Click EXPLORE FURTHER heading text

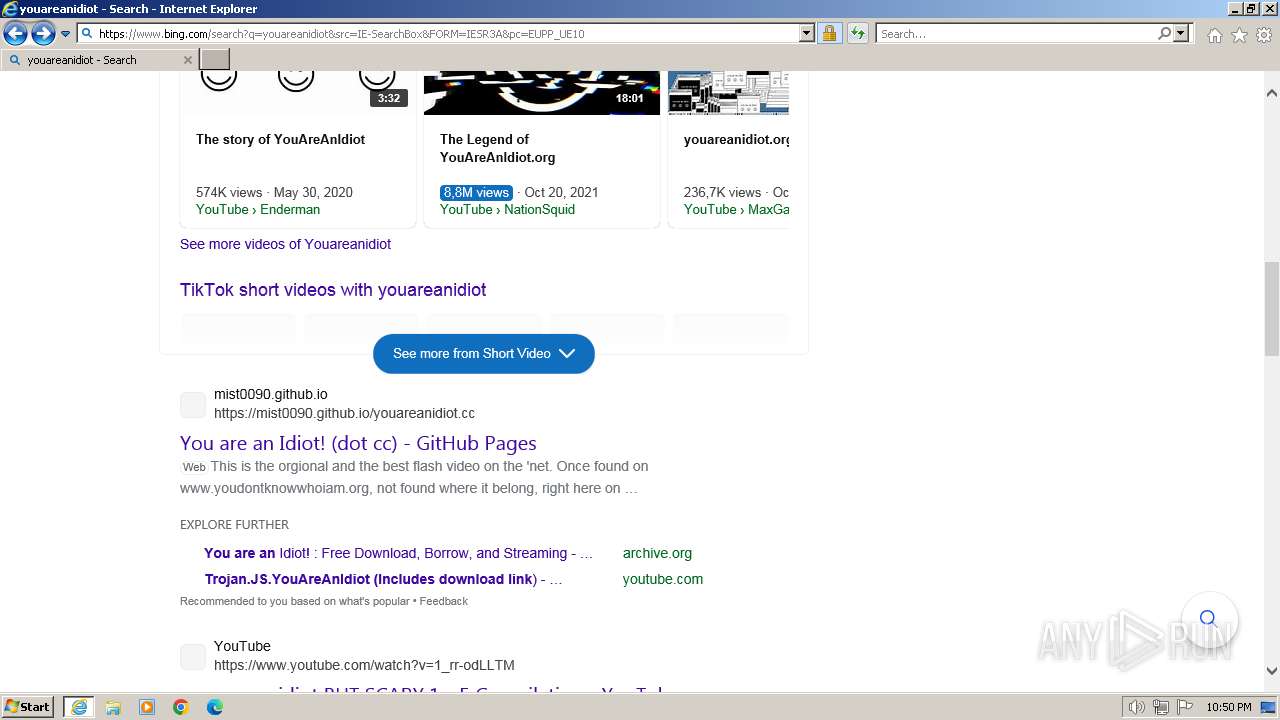234,524
